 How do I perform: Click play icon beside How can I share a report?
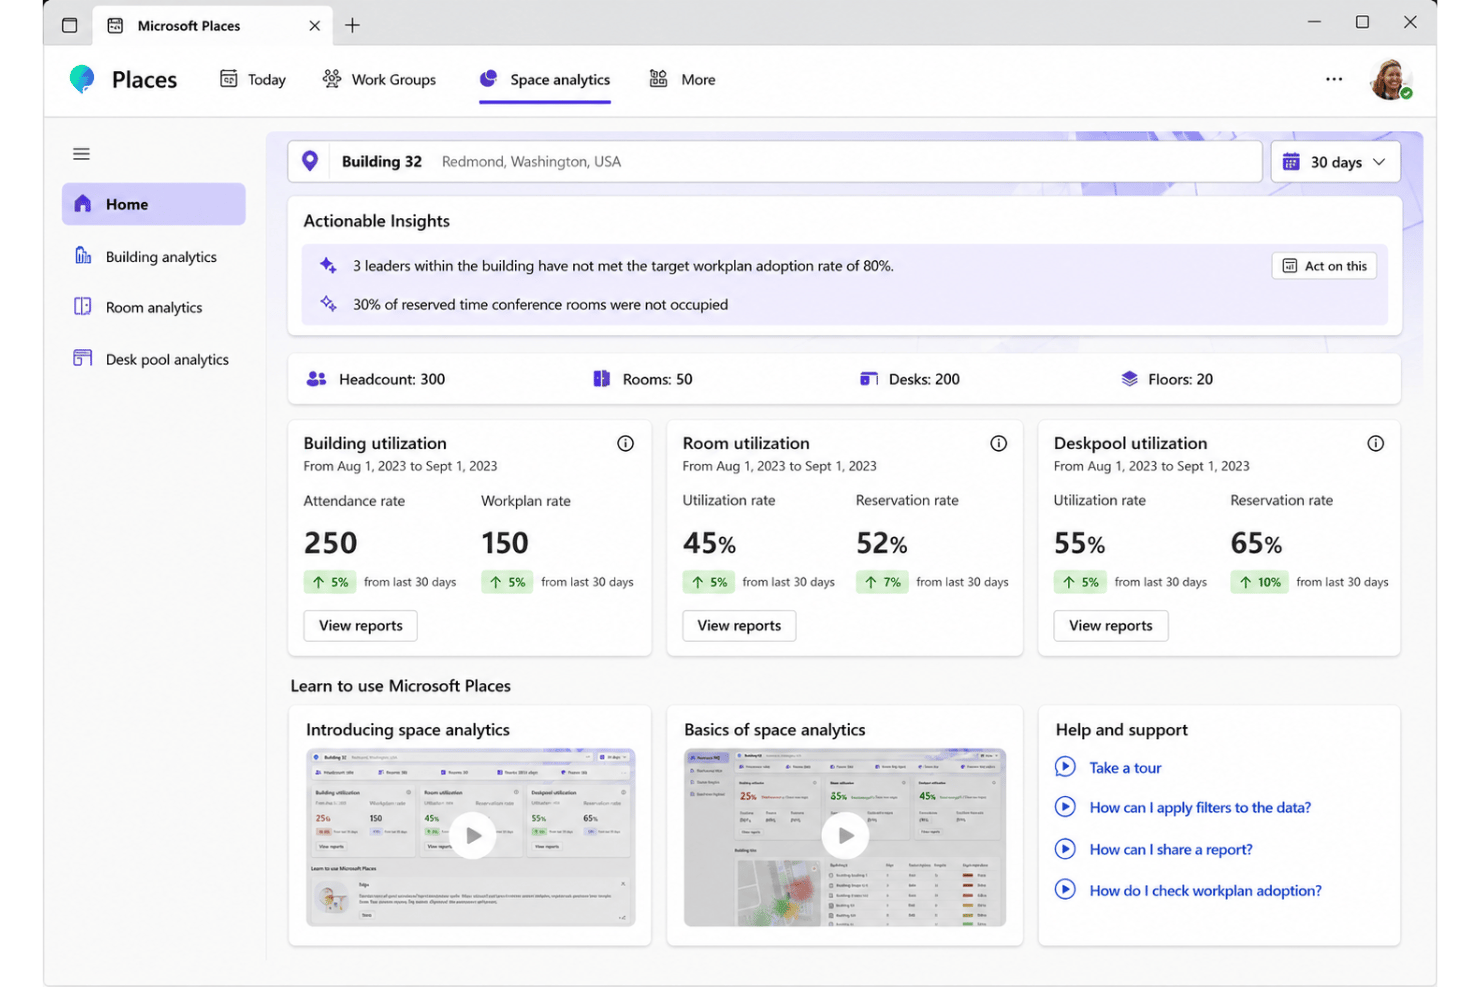(1065, 849)
